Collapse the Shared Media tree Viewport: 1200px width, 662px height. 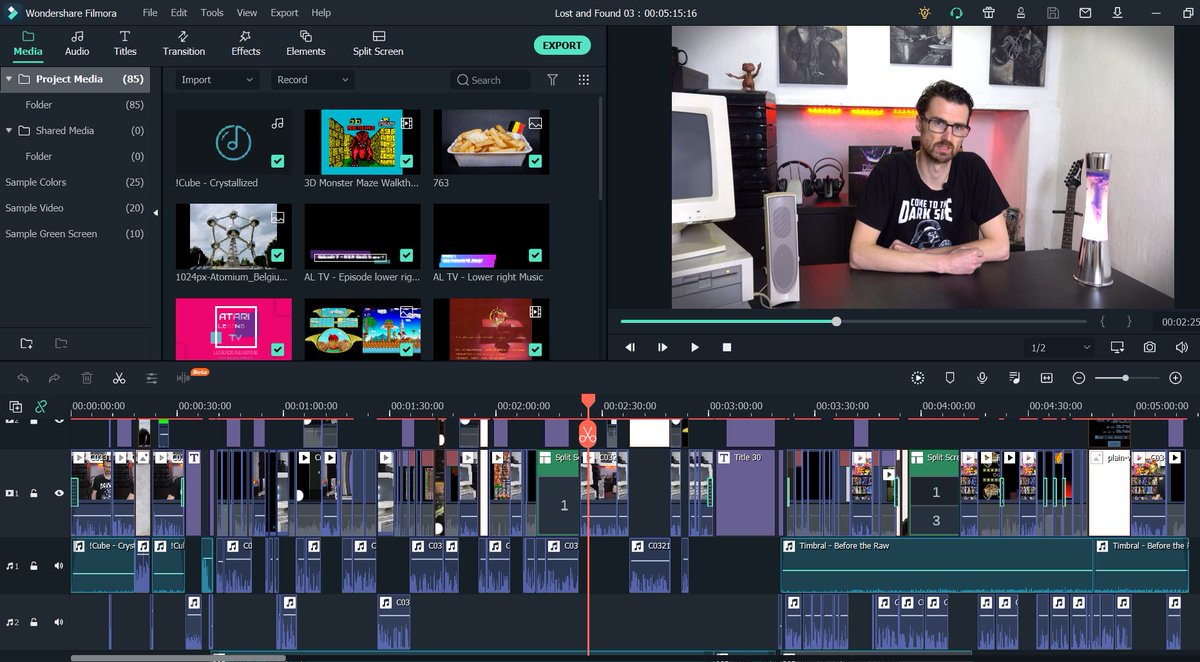pyautogui.click(x=9, y=130)
